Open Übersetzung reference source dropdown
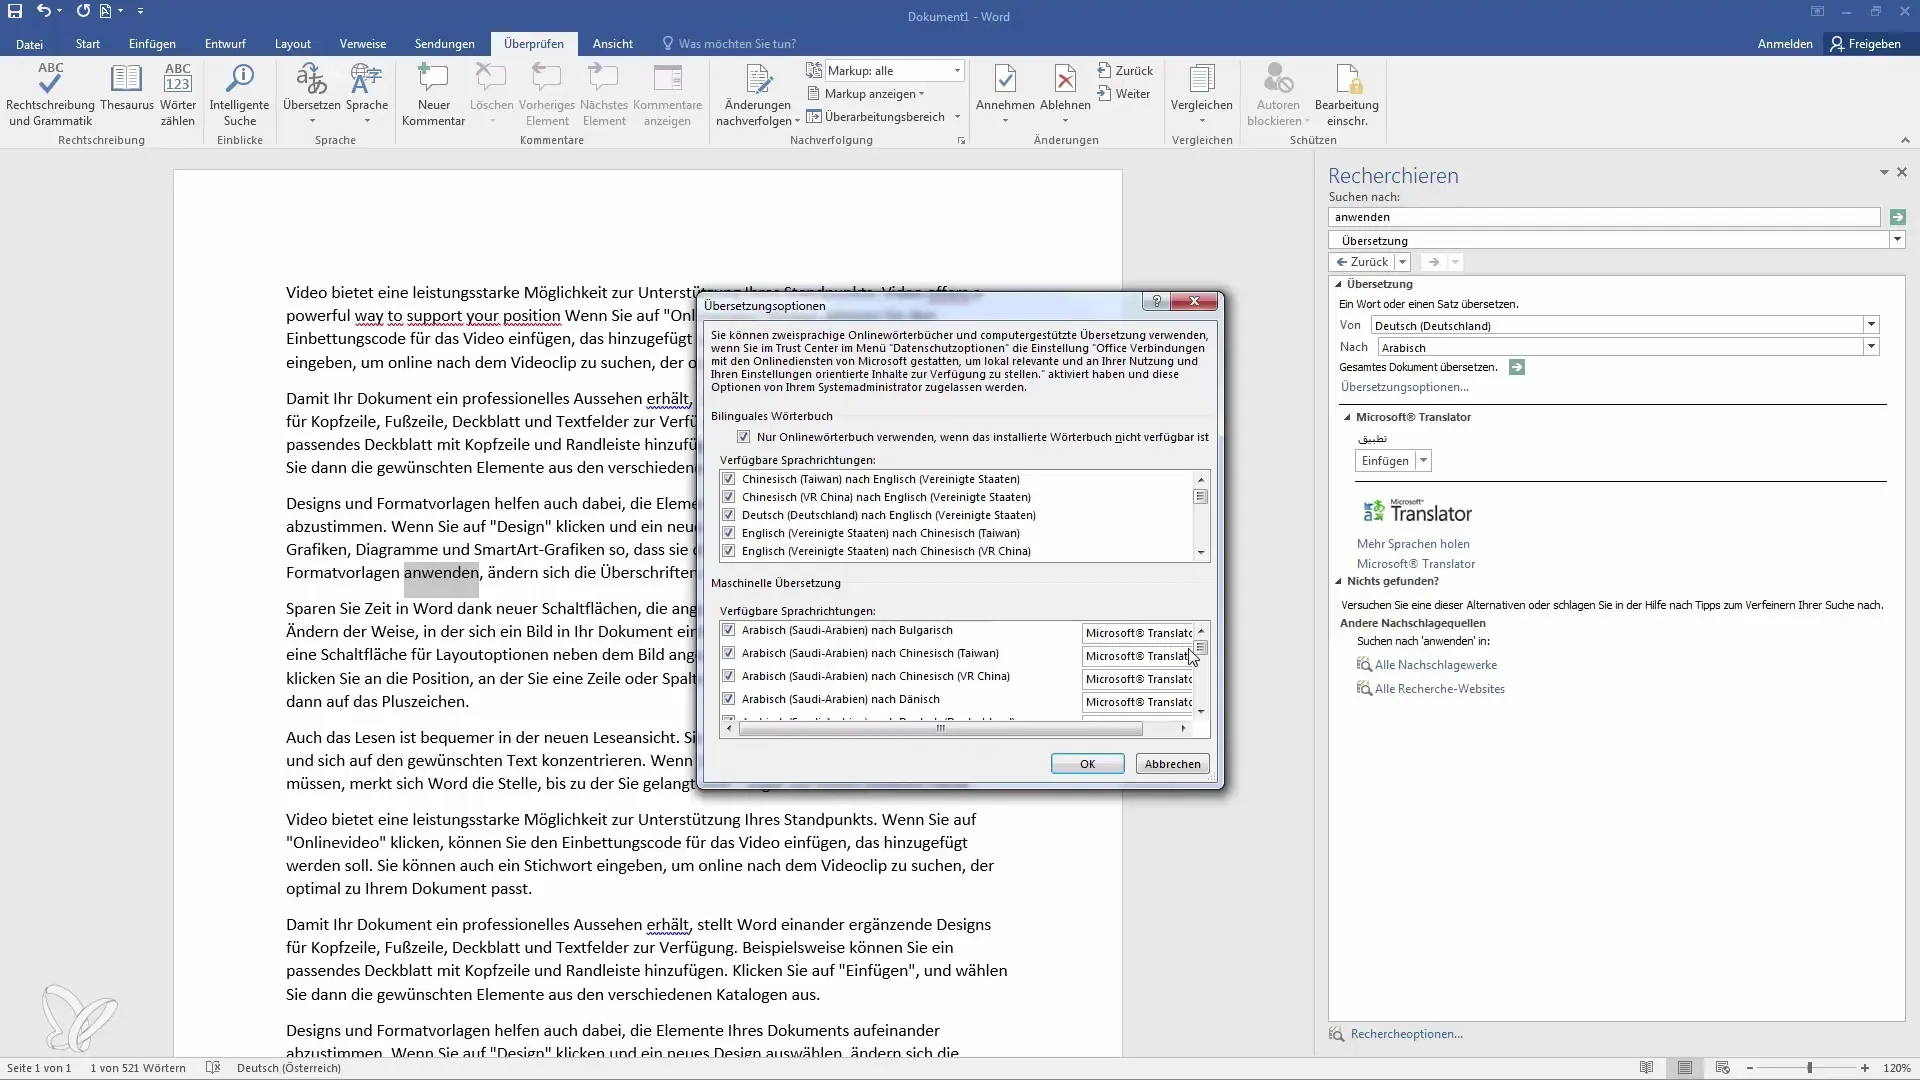The width and height of the screenshot is (1920, 1080). coord(1897,240)
